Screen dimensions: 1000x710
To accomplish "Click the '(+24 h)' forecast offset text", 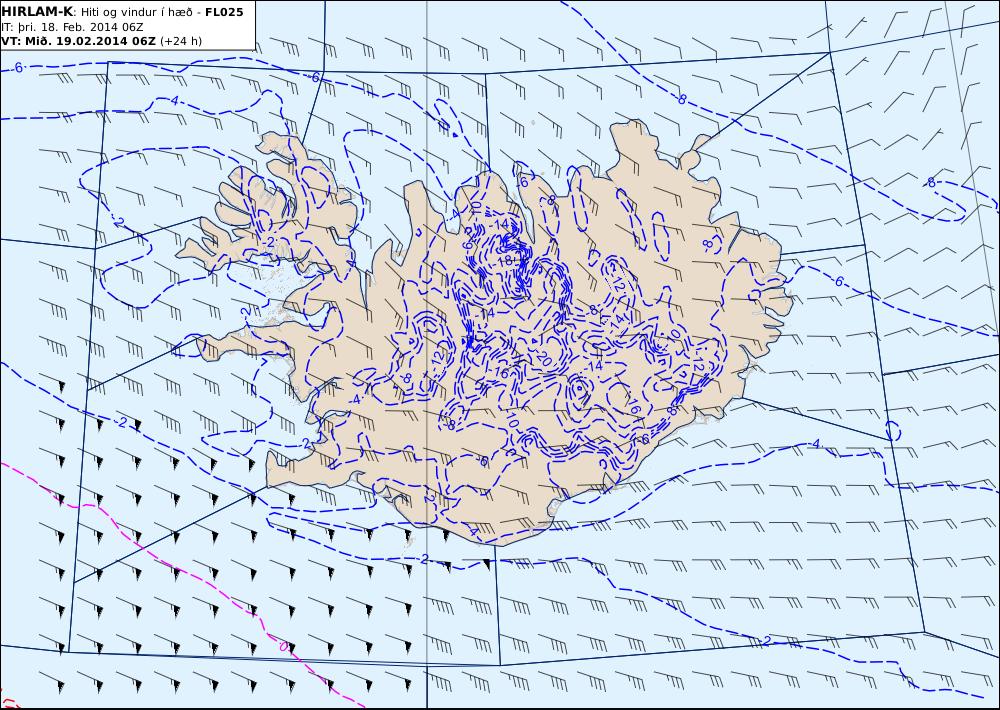I will pyautogui.click(x=180, y=41).
